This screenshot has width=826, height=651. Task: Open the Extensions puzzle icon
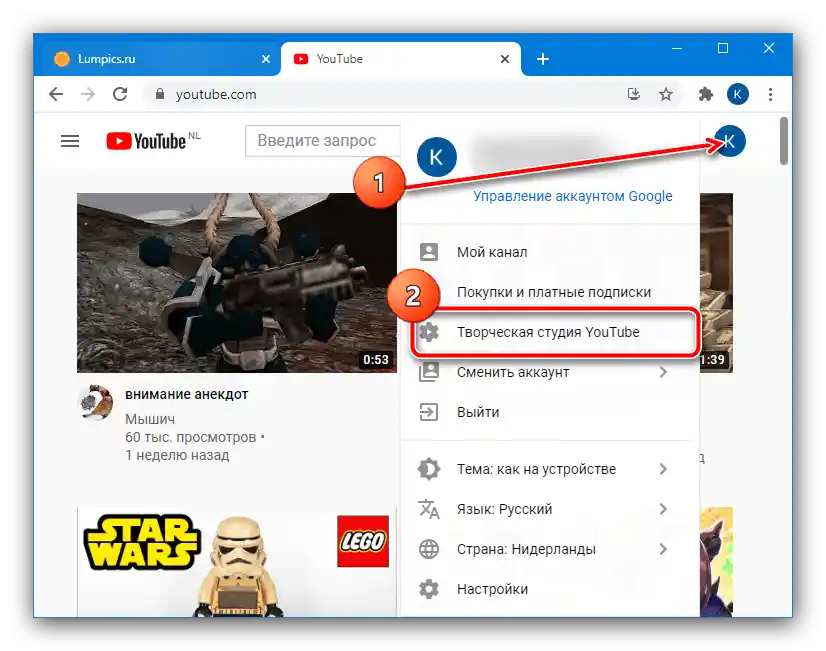(705, 94)
